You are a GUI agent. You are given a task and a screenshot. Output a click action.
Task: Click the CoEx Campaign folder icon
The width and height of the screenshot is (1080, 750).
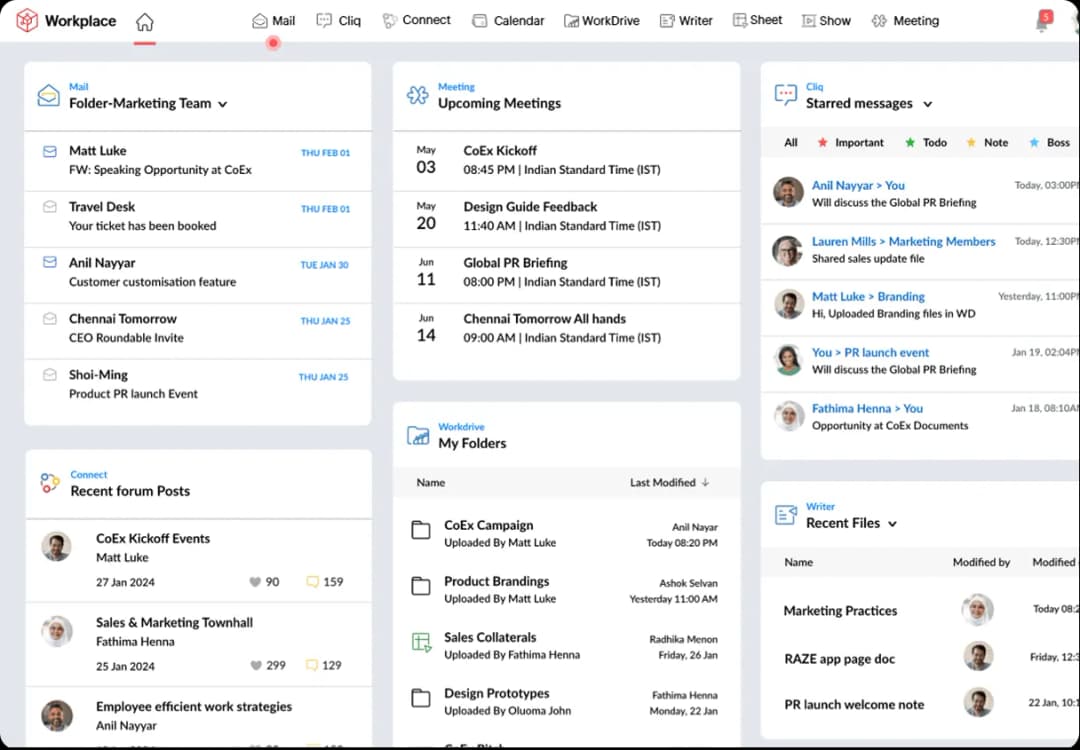tap(421, 530)
